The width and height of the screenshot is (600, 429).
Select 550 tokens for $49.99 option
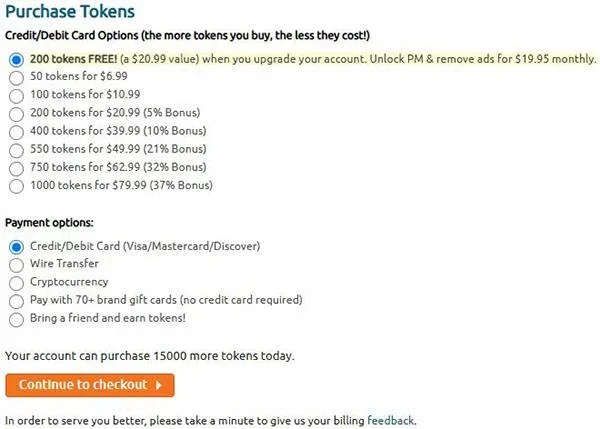(x=16, y=150)
